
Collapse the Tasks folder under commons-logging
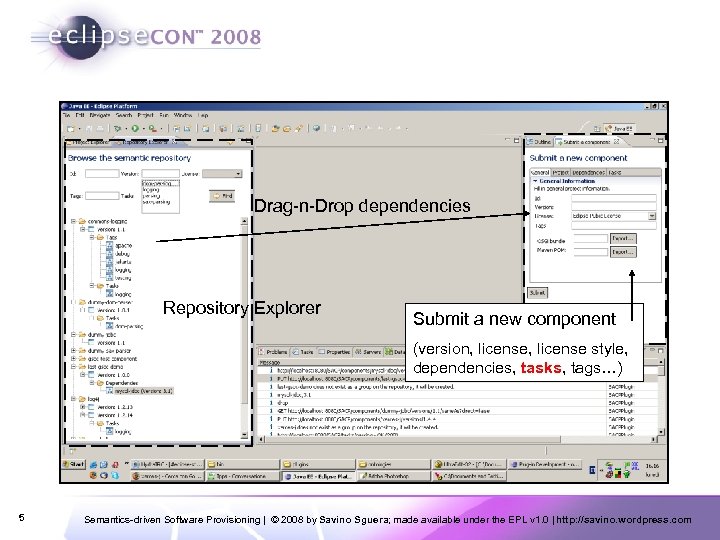[x=92, y=286]
